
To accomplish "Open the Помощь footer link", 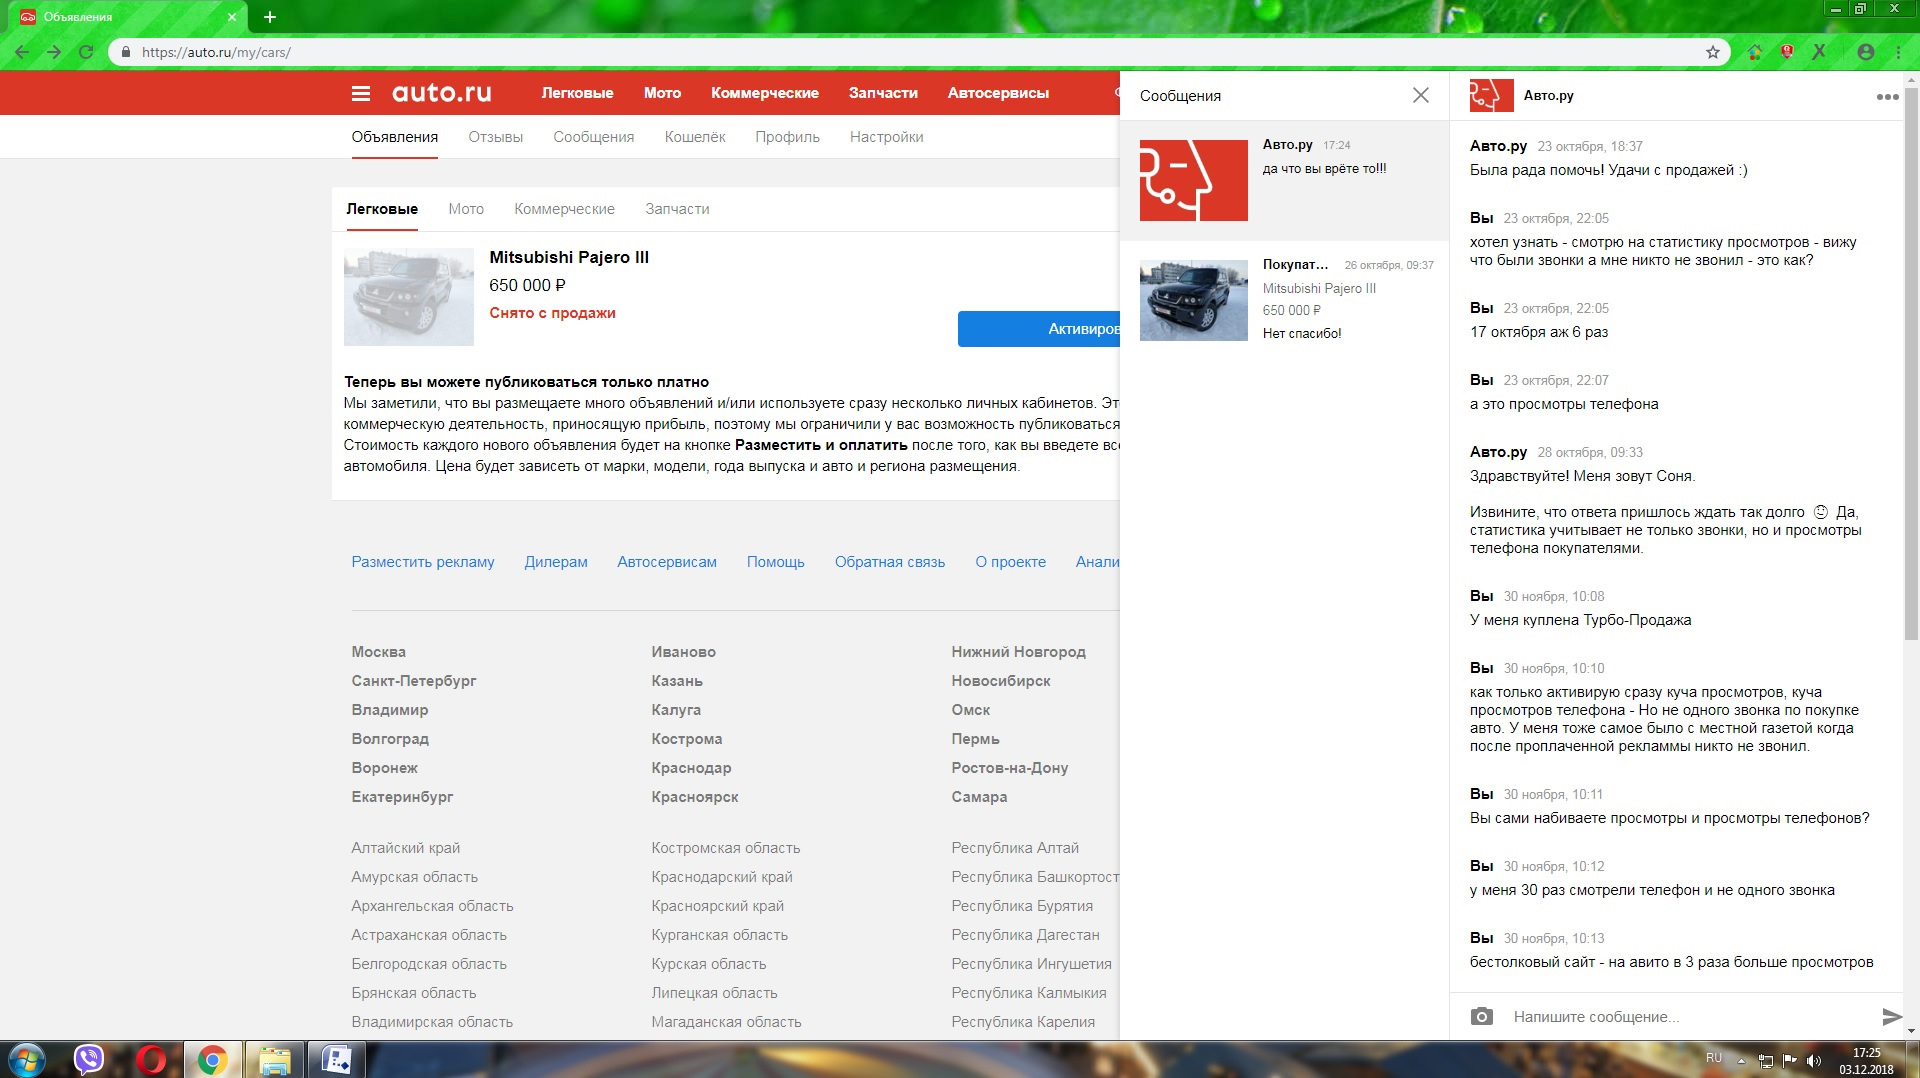I will click(x=775, y=562).
